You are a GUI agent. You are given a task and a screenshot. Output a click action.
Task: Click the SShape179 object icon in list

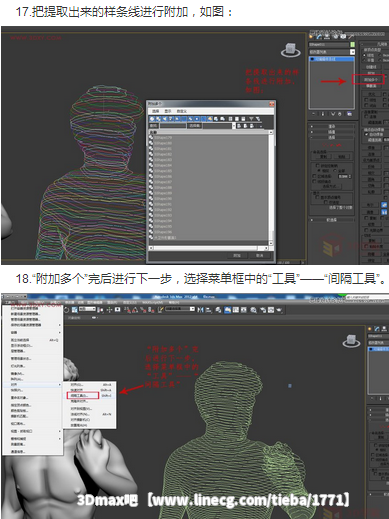[x=151, y=138]
